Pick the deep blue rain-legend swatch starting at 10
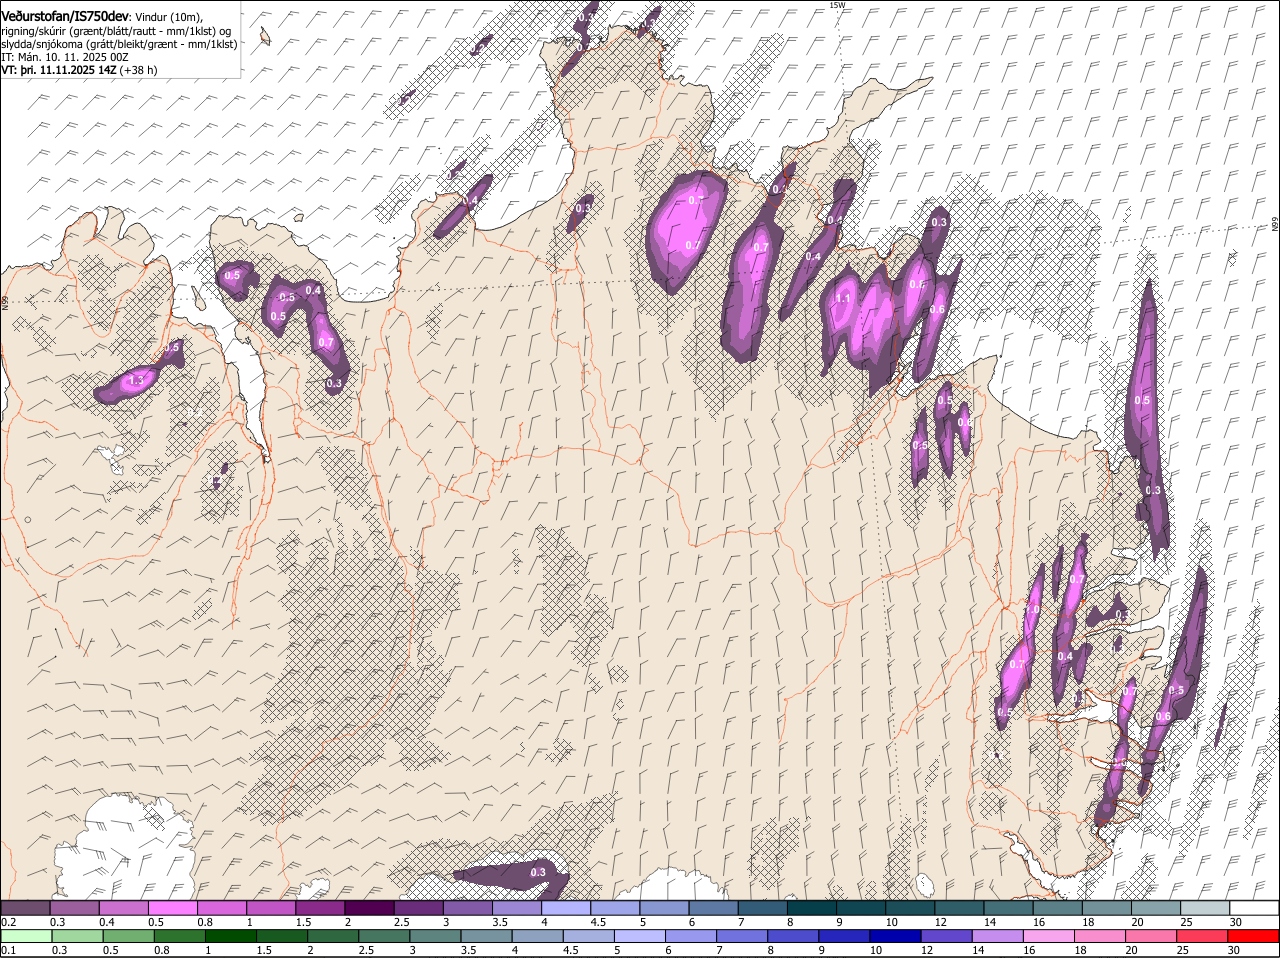The image size is (1280, 958). point(895,936)
